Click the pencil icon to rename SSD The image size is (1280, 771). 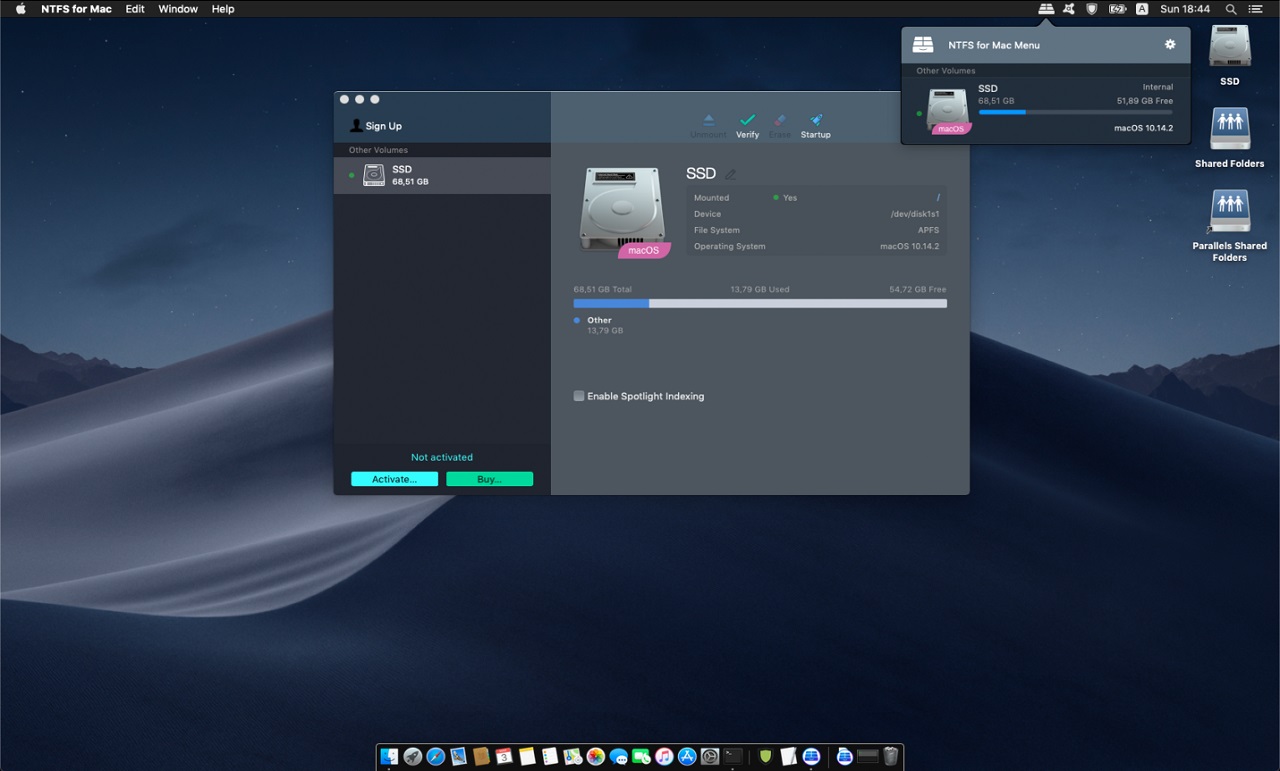730,175
